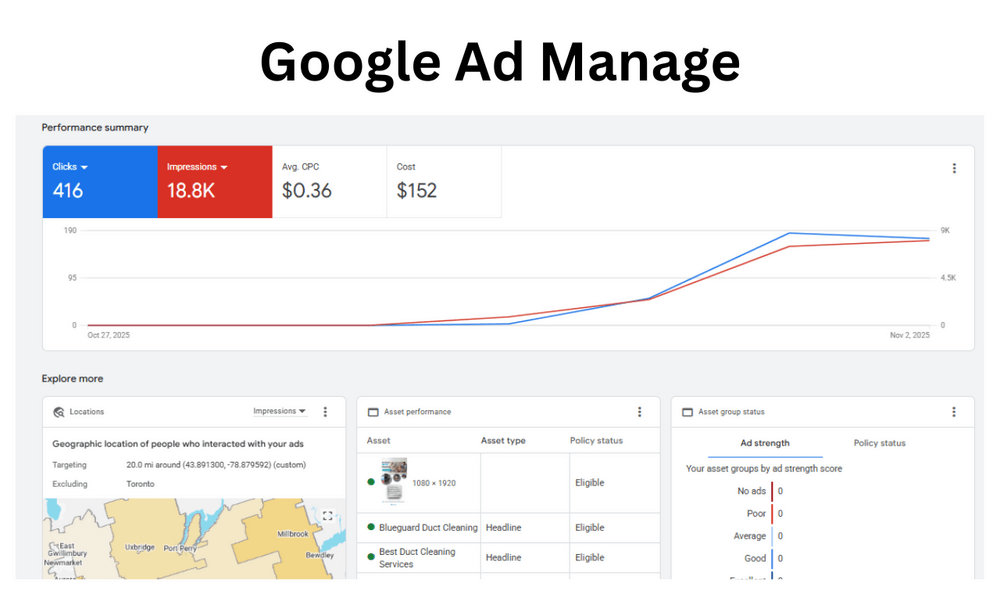Click Eligible status for Blueguard Duct Cleaning
The height and width of the screenshot is (601, 1000).
click(x=589, y=528)
